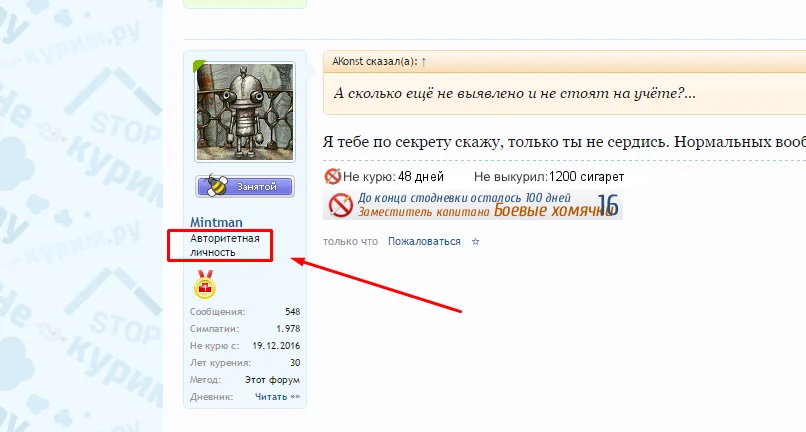806x432 pixels.
Task: Click the bee icon on Занятой badge
Action: [x=215, y=186]
